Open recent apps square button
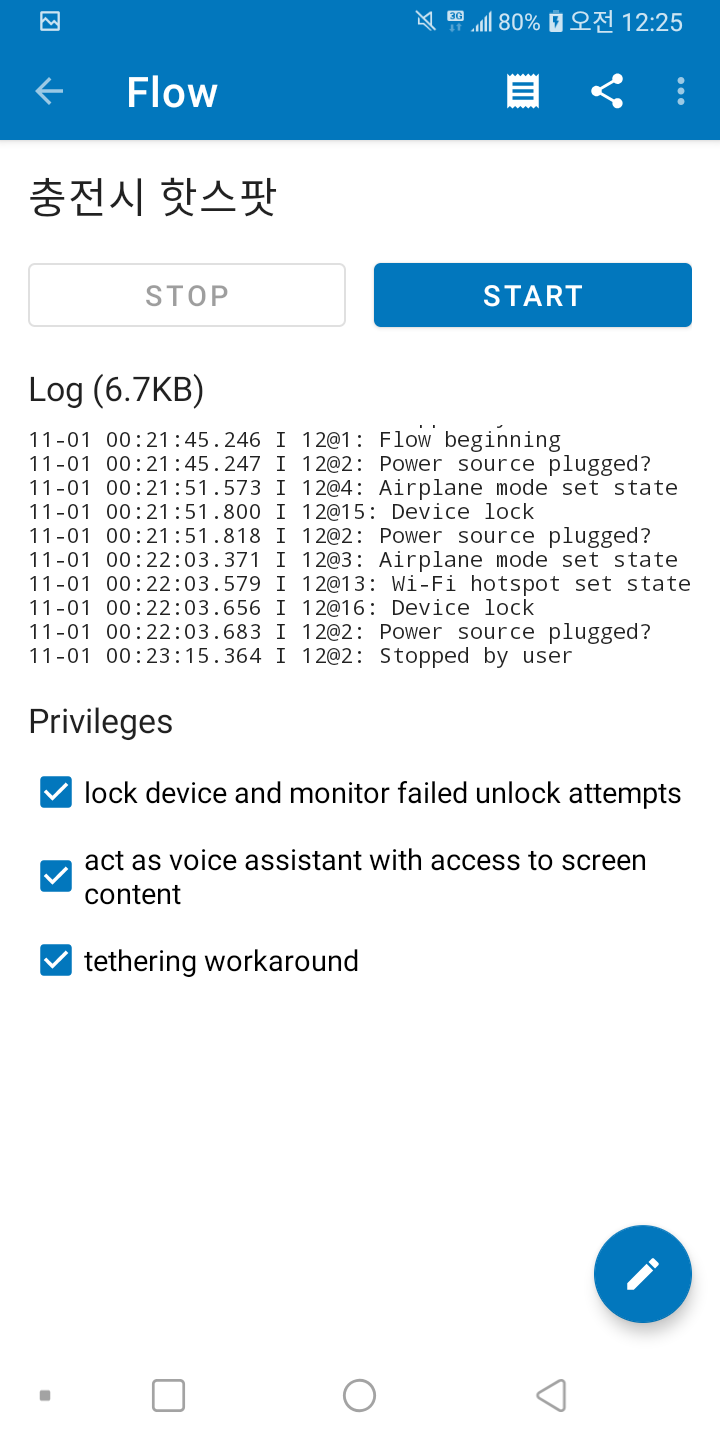Screen dimensions: 720x1440 168,1395
